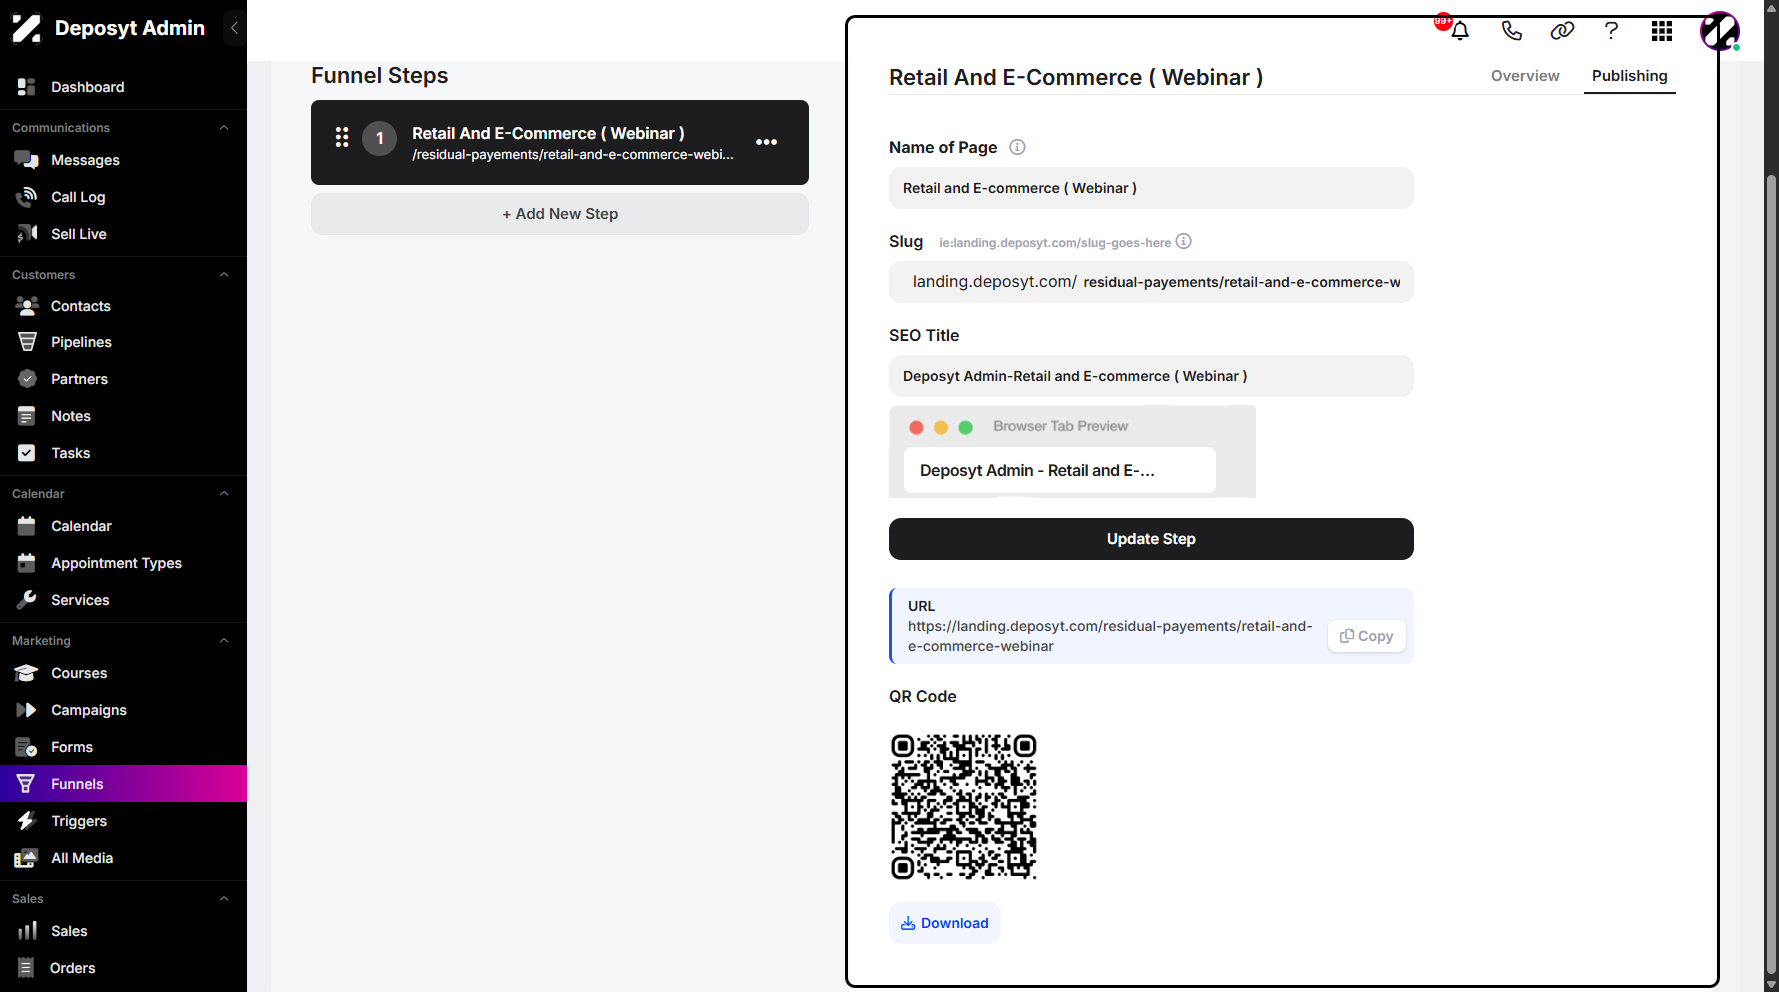The image size is (1779, 992).
Task: Open the apps grid icon
Action: coord(1662,31)
